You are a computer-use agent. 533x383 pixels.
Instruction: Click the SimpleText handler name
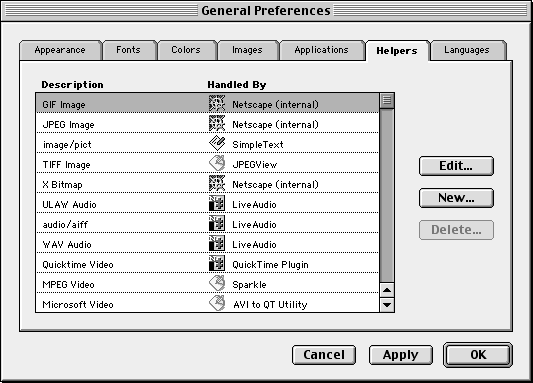pos(258,145)
